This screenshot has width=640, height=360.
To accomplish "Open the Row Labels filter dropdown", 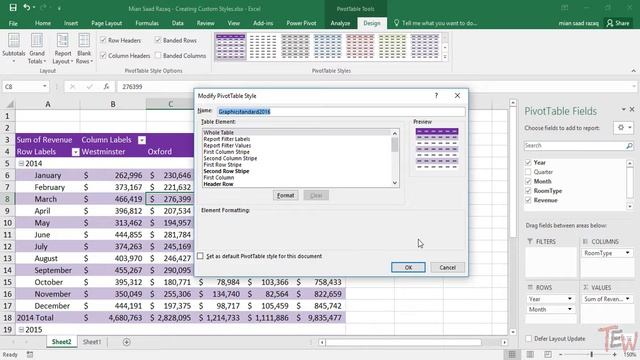I will (76, 152).
